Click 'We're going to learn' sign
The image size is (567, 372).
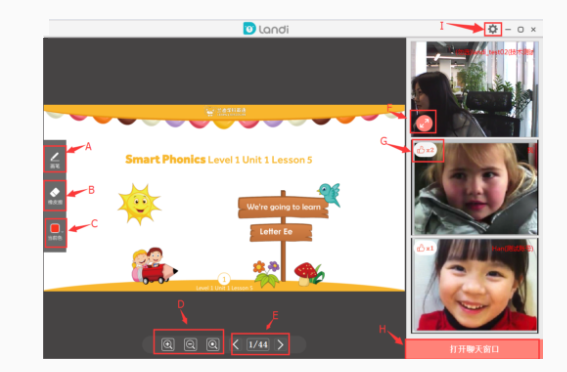(284, 207)
